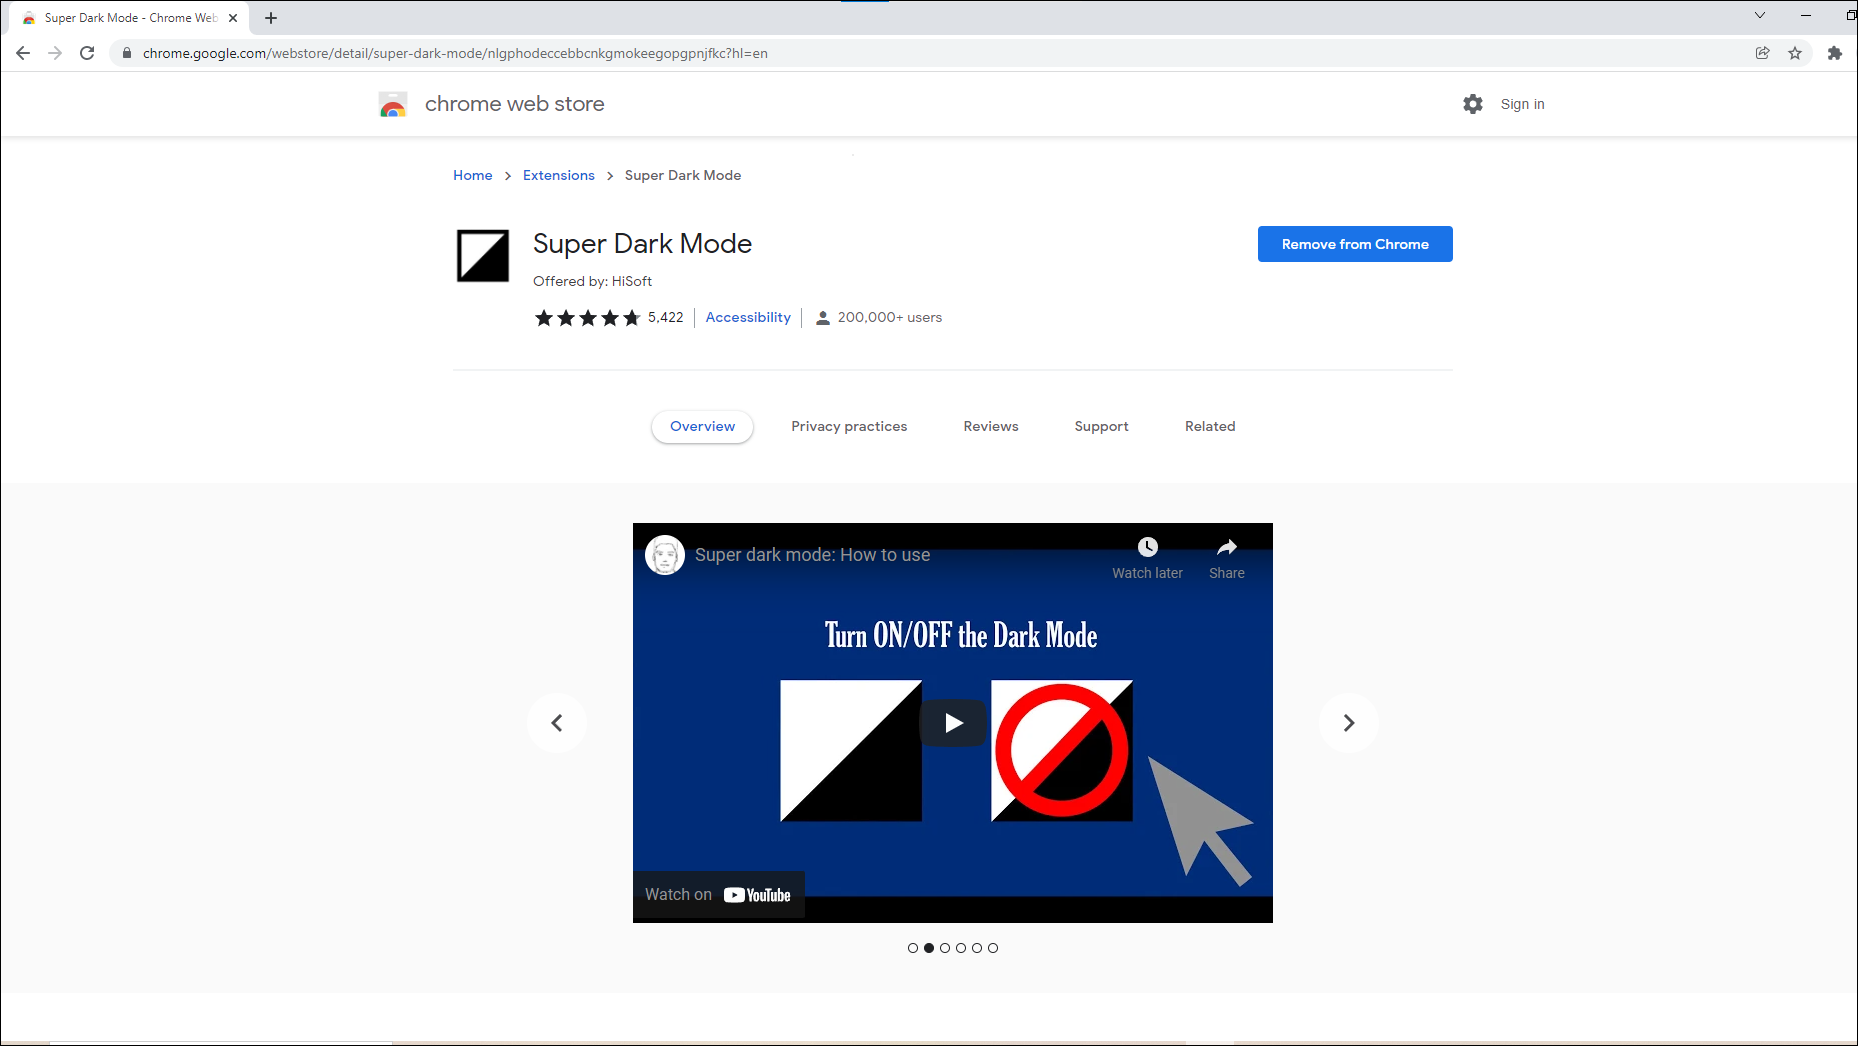Click the video Share arrow icon
Image resolution: width=1858 pixels, height=1046 pixels.
click(x=1227, y=547)
